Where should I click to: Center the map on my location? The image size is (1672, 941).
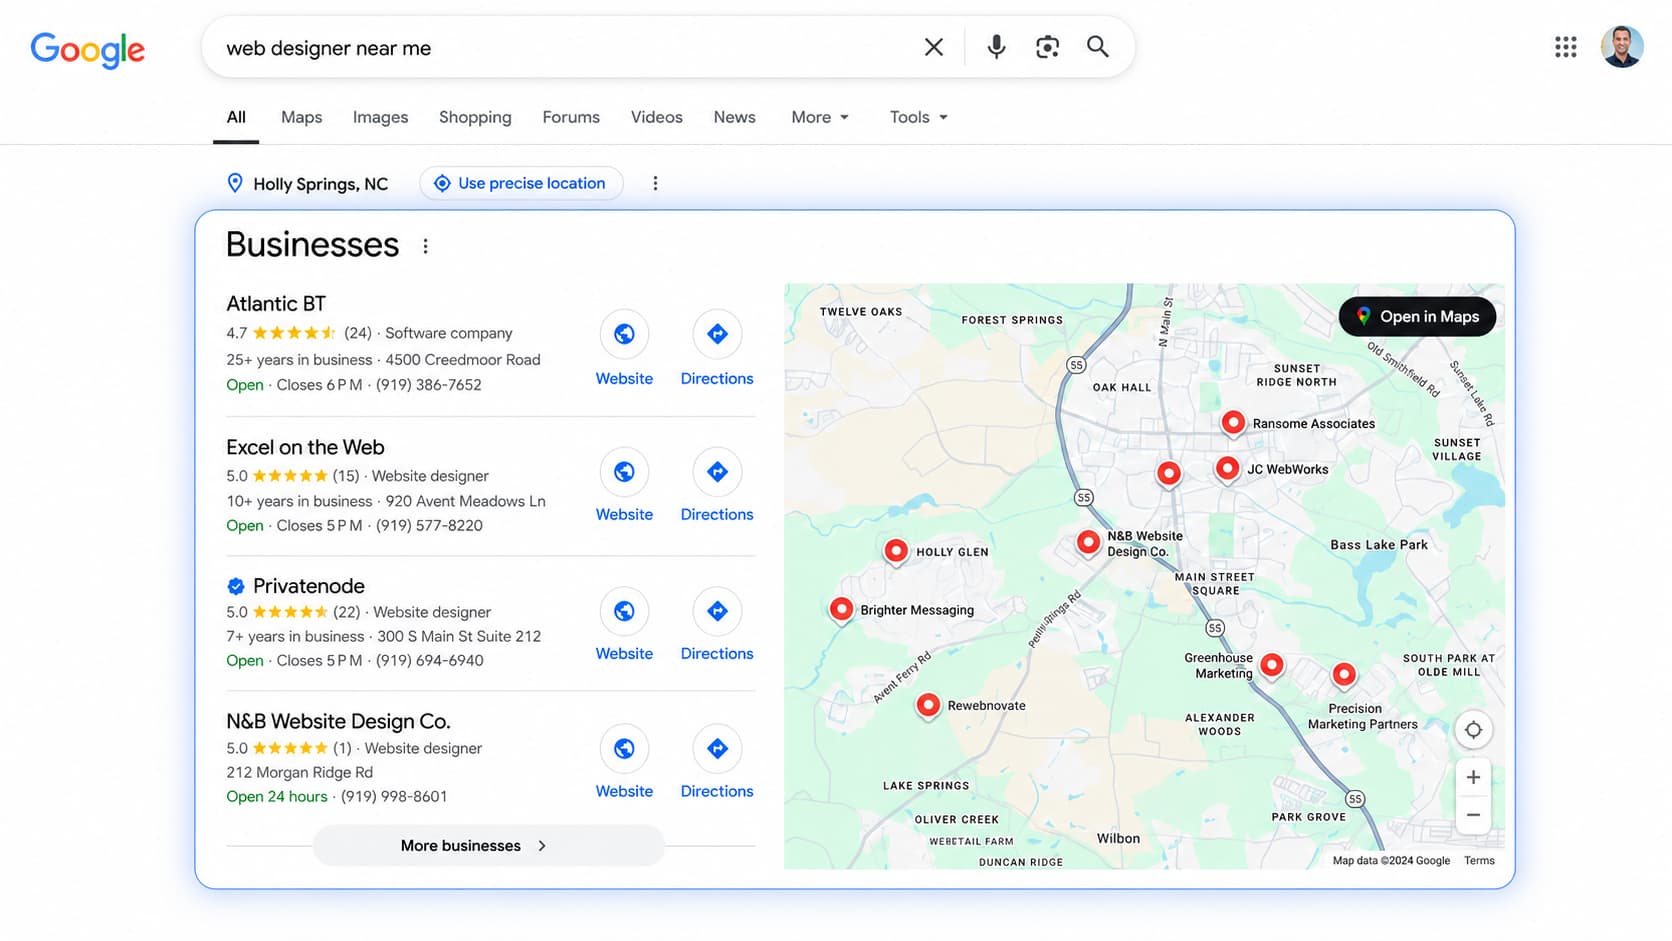coord(1473,730)
